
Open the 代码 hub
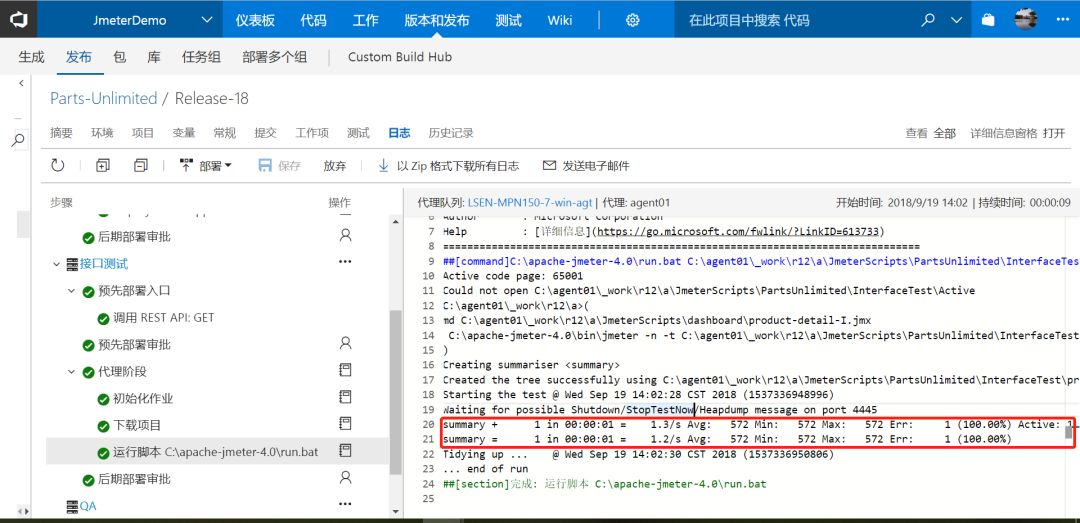(313, 20)
